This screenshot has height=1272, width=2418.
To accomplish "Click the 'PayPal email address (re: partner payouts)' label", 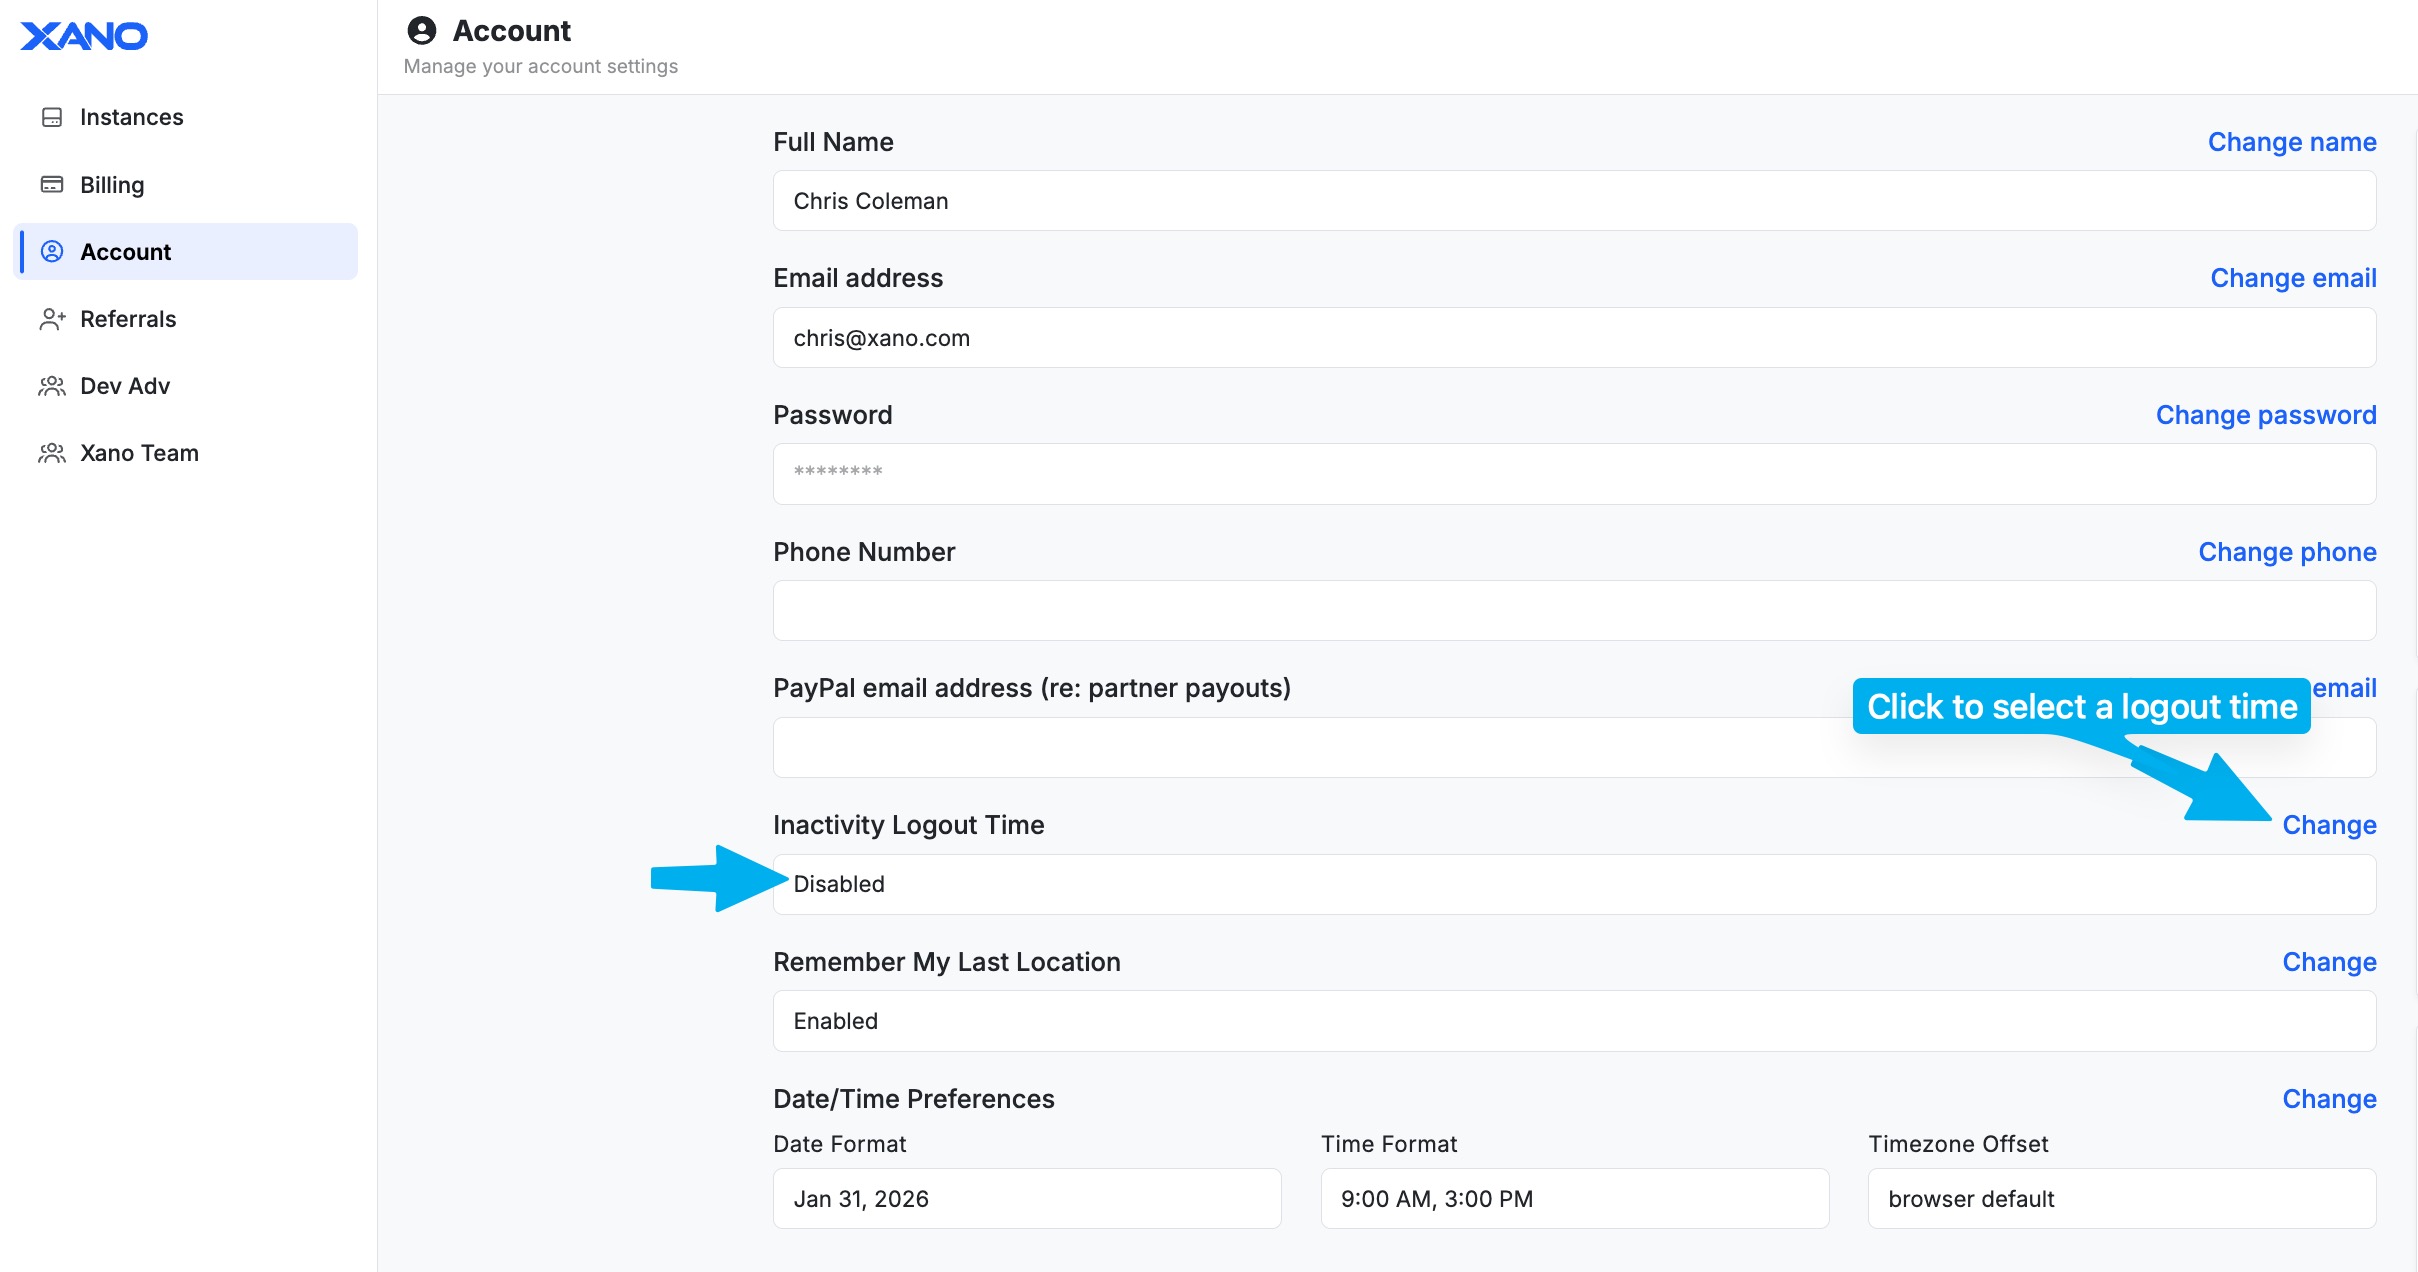I will click(1032, 688).
